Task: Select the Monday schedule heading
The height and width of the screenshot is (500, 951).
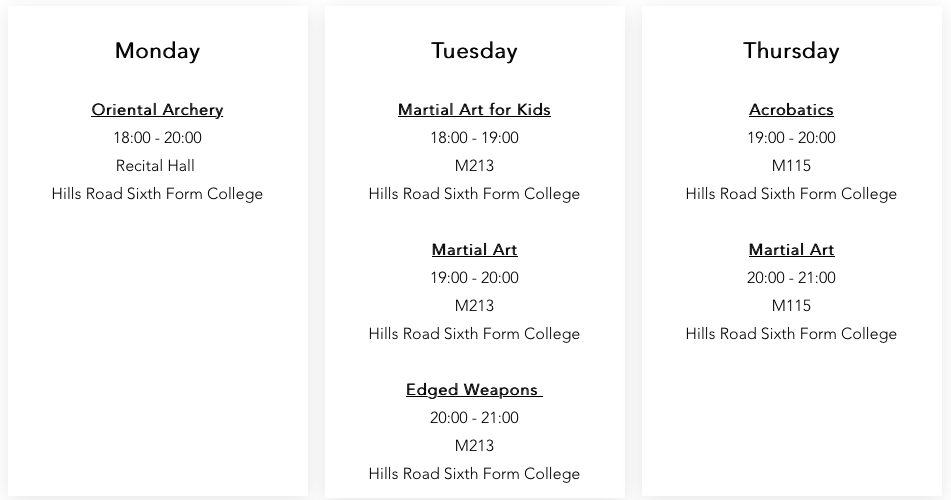Action: click(157, 51)
